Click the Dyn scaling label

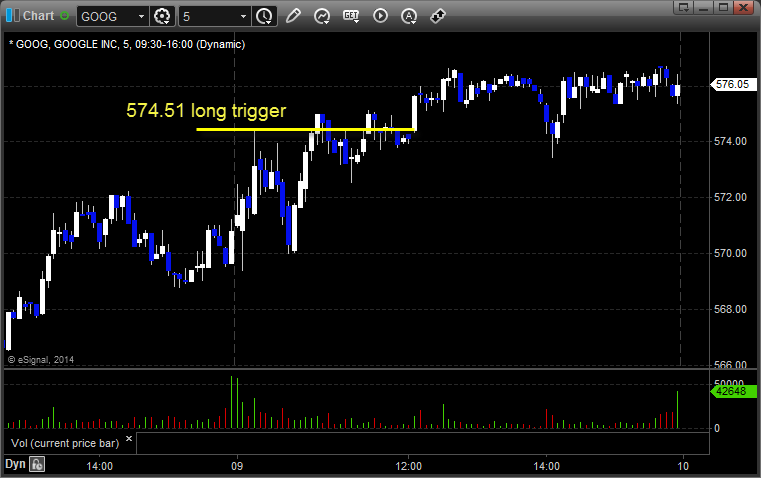(15, 464)
